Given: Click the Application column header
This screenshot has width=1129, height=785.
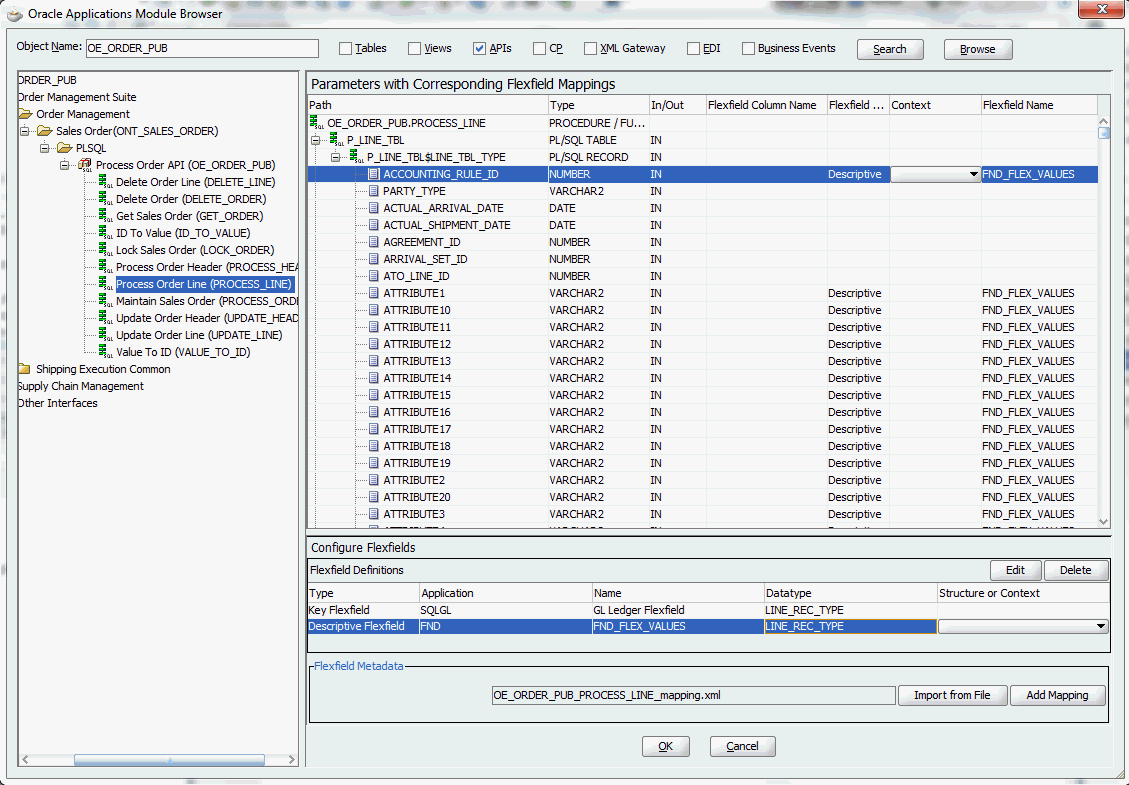Looking at the screenshot, I should coord(505,593).
